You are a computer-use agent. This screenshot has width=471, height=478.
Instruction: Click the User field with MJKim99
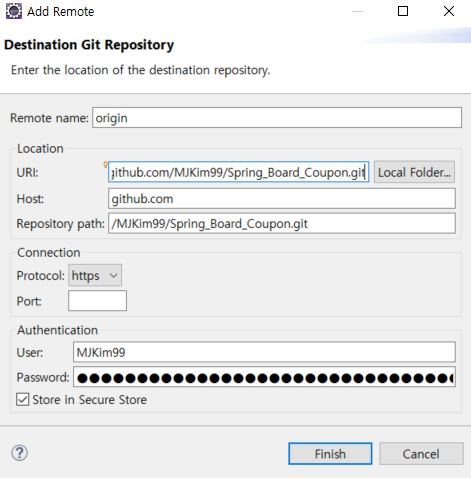[x=264, y=352]
